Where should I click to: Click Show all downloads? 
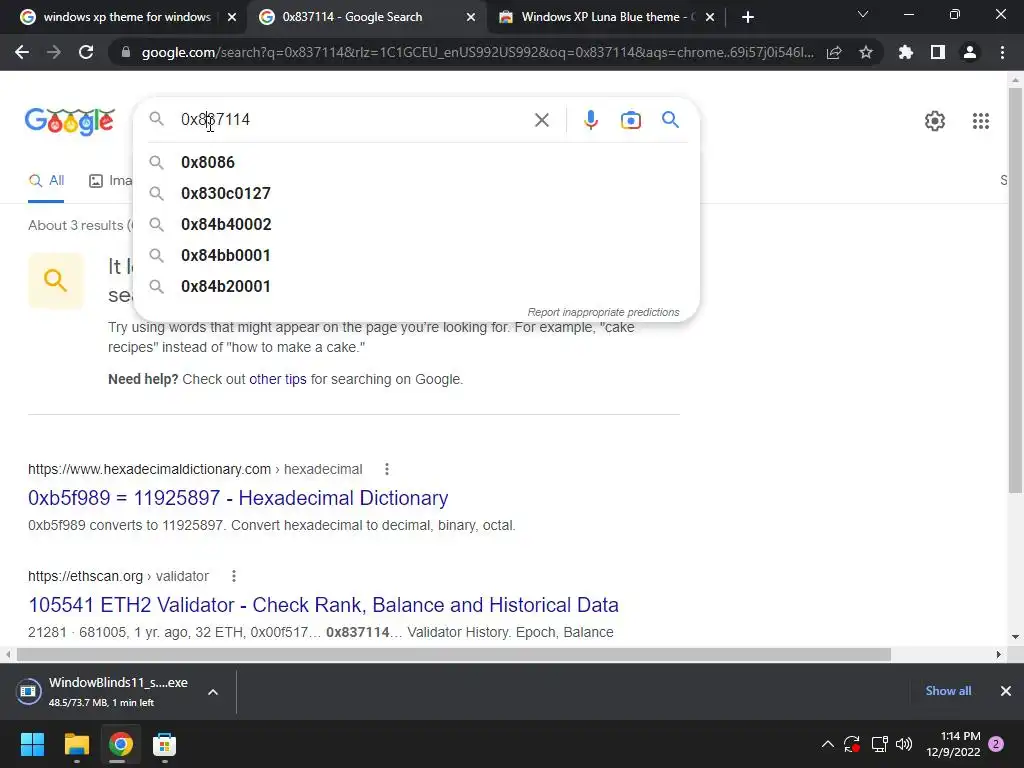tap(948, 691)
